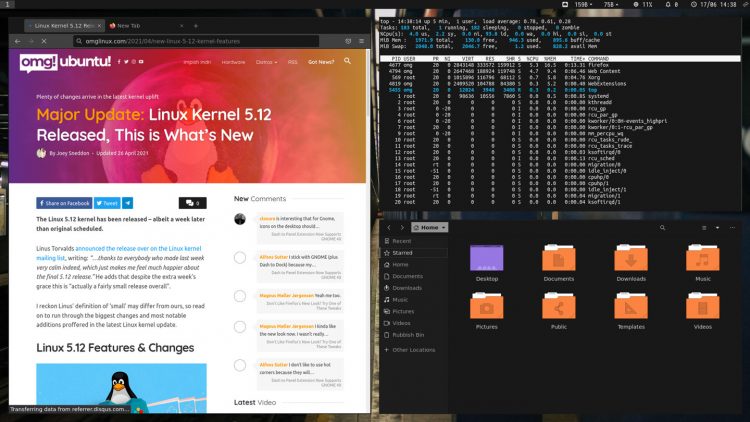750x422 pixels.
Task: Select the Videos folder icon in grid
Action: point(703,306)
